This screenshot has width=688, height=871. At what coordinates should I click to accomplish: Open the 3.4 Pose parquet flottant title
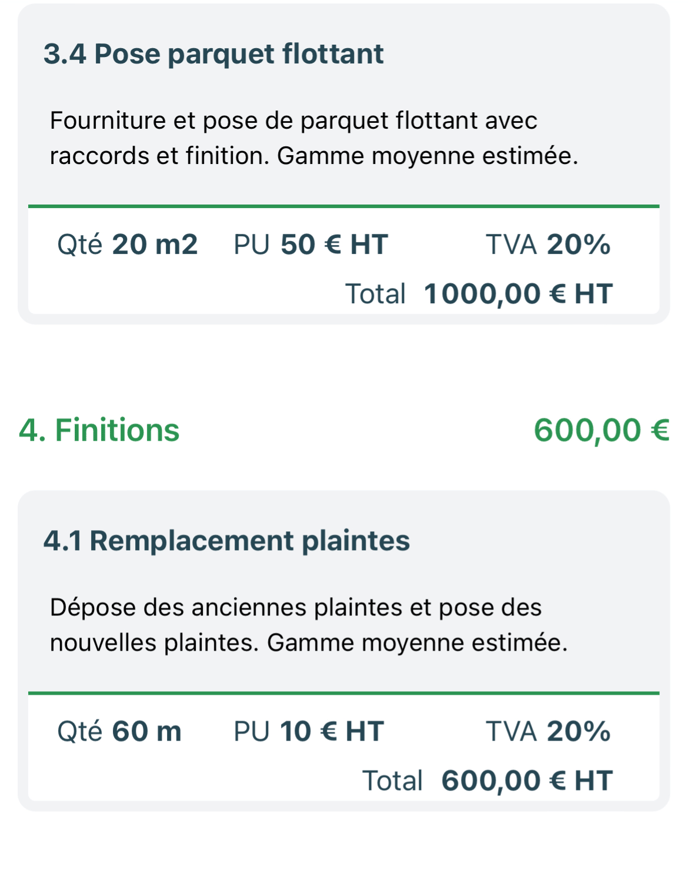pos(213,54)
